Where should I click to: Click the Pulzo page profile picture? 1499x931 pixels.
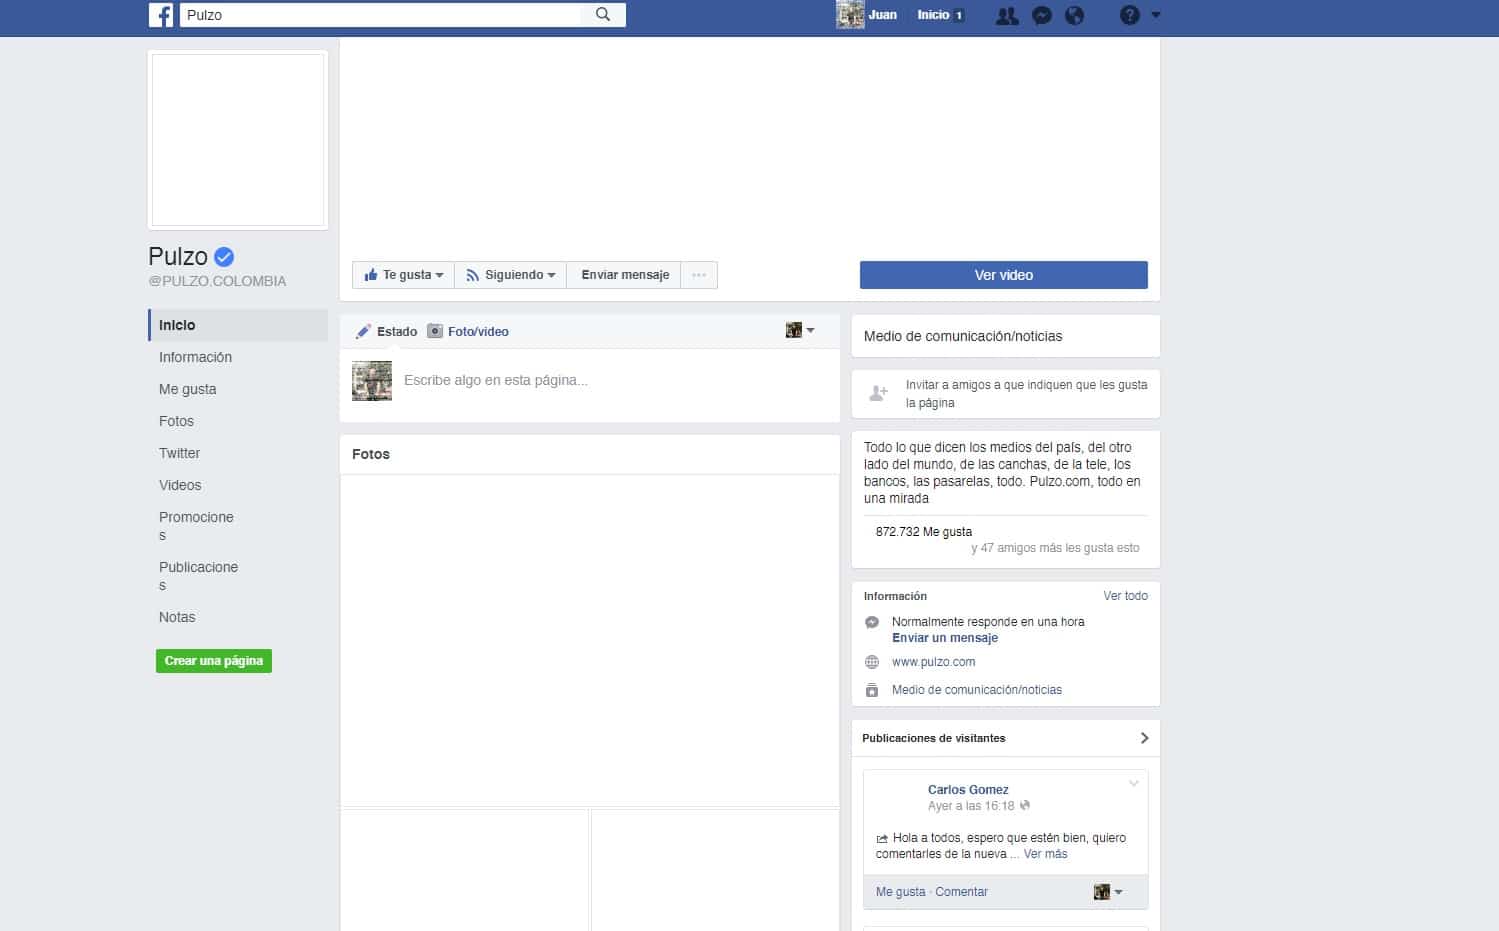point(238,140)
